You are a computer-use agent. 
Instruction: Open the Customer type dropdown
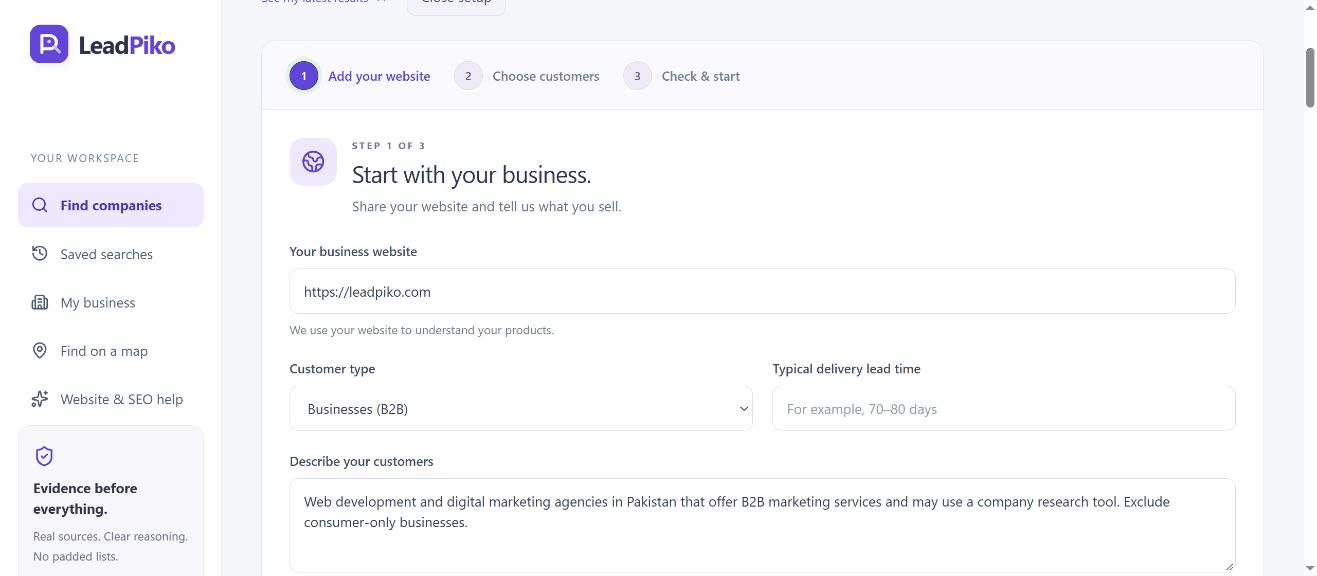click(521, 409)
